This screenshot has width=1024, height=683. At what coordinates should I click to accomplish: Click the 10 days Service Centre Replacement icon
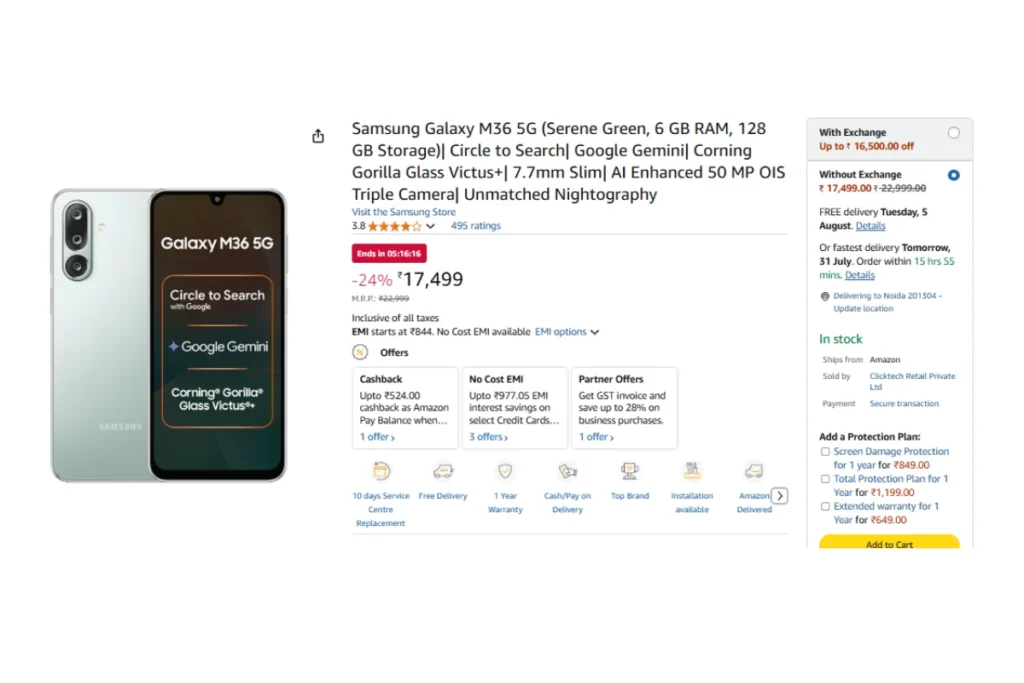click(381, 471)
